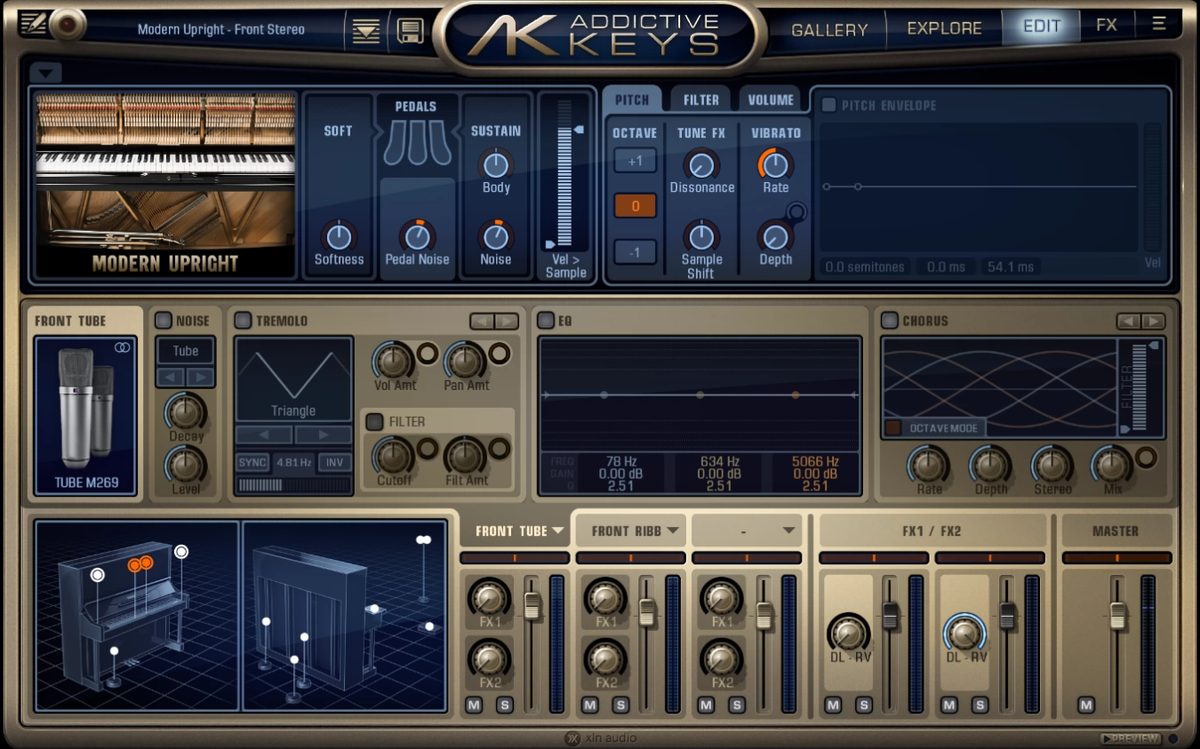Click the highlighted orange mic position on piano
This screenshot has height=749, width=1200.
coord(139,564)
